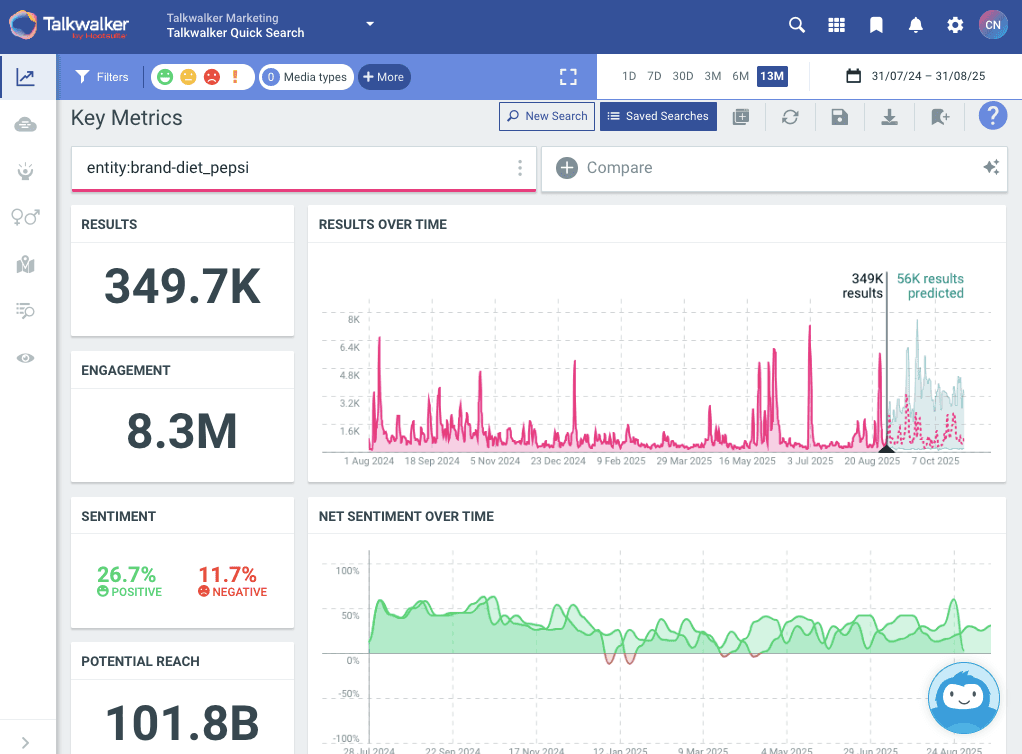Click the forecast marker on results timeline

pos(886,447)
